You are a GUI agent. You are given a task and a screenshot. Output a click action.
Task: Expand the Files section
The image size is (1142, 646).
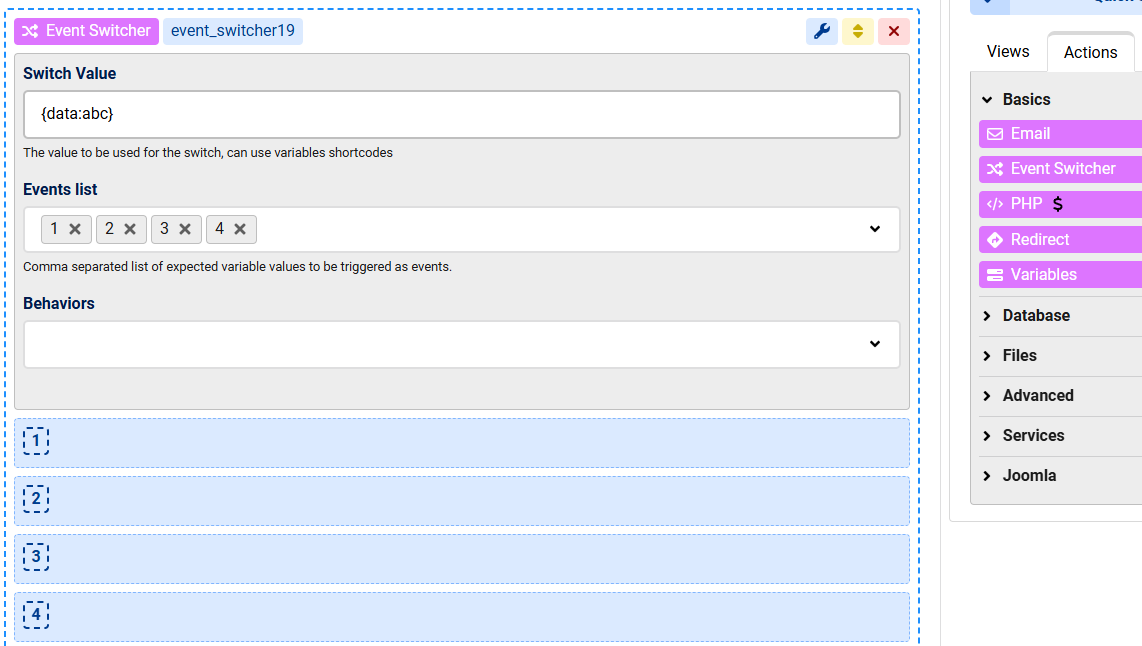point(1019,356)
